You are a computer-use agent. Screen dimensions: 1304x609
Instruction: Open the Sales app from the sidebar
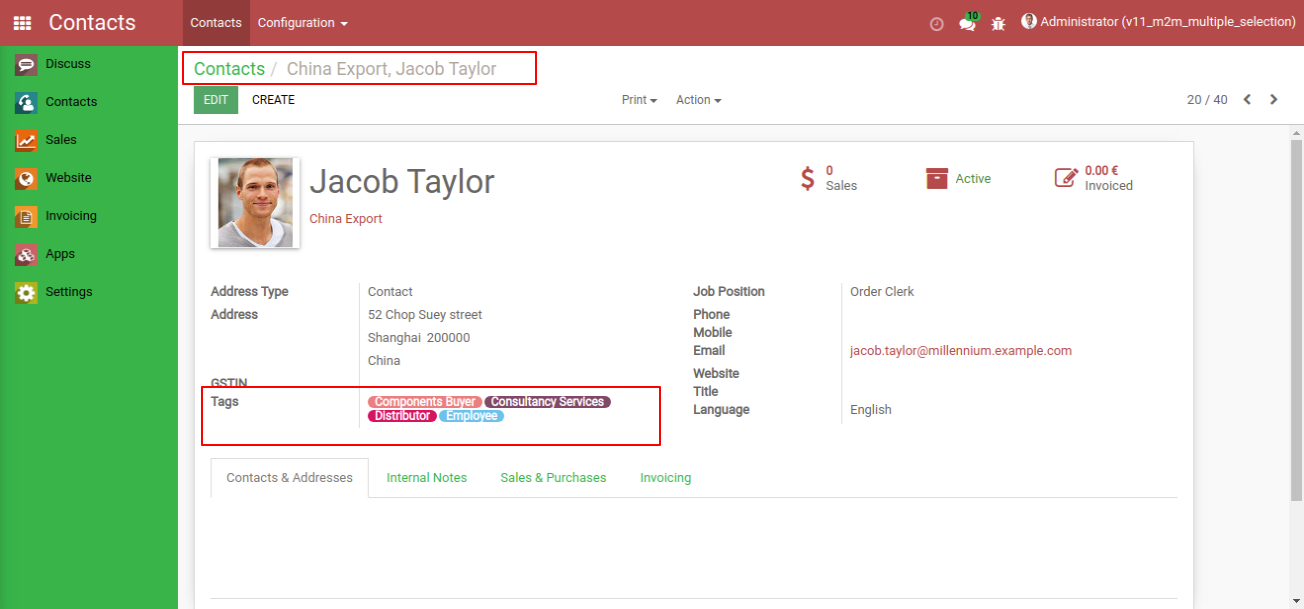62,139
